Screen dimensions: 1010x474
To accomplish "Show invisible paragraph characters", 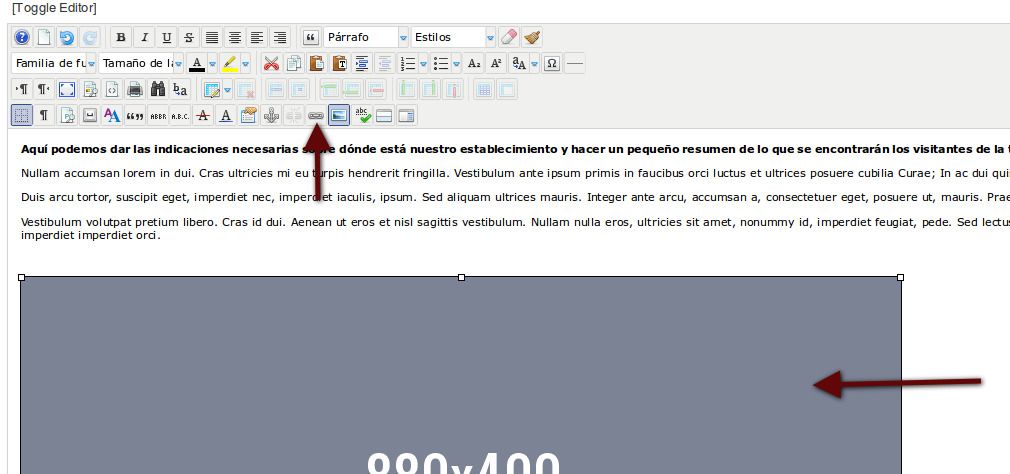I will 43,115.
